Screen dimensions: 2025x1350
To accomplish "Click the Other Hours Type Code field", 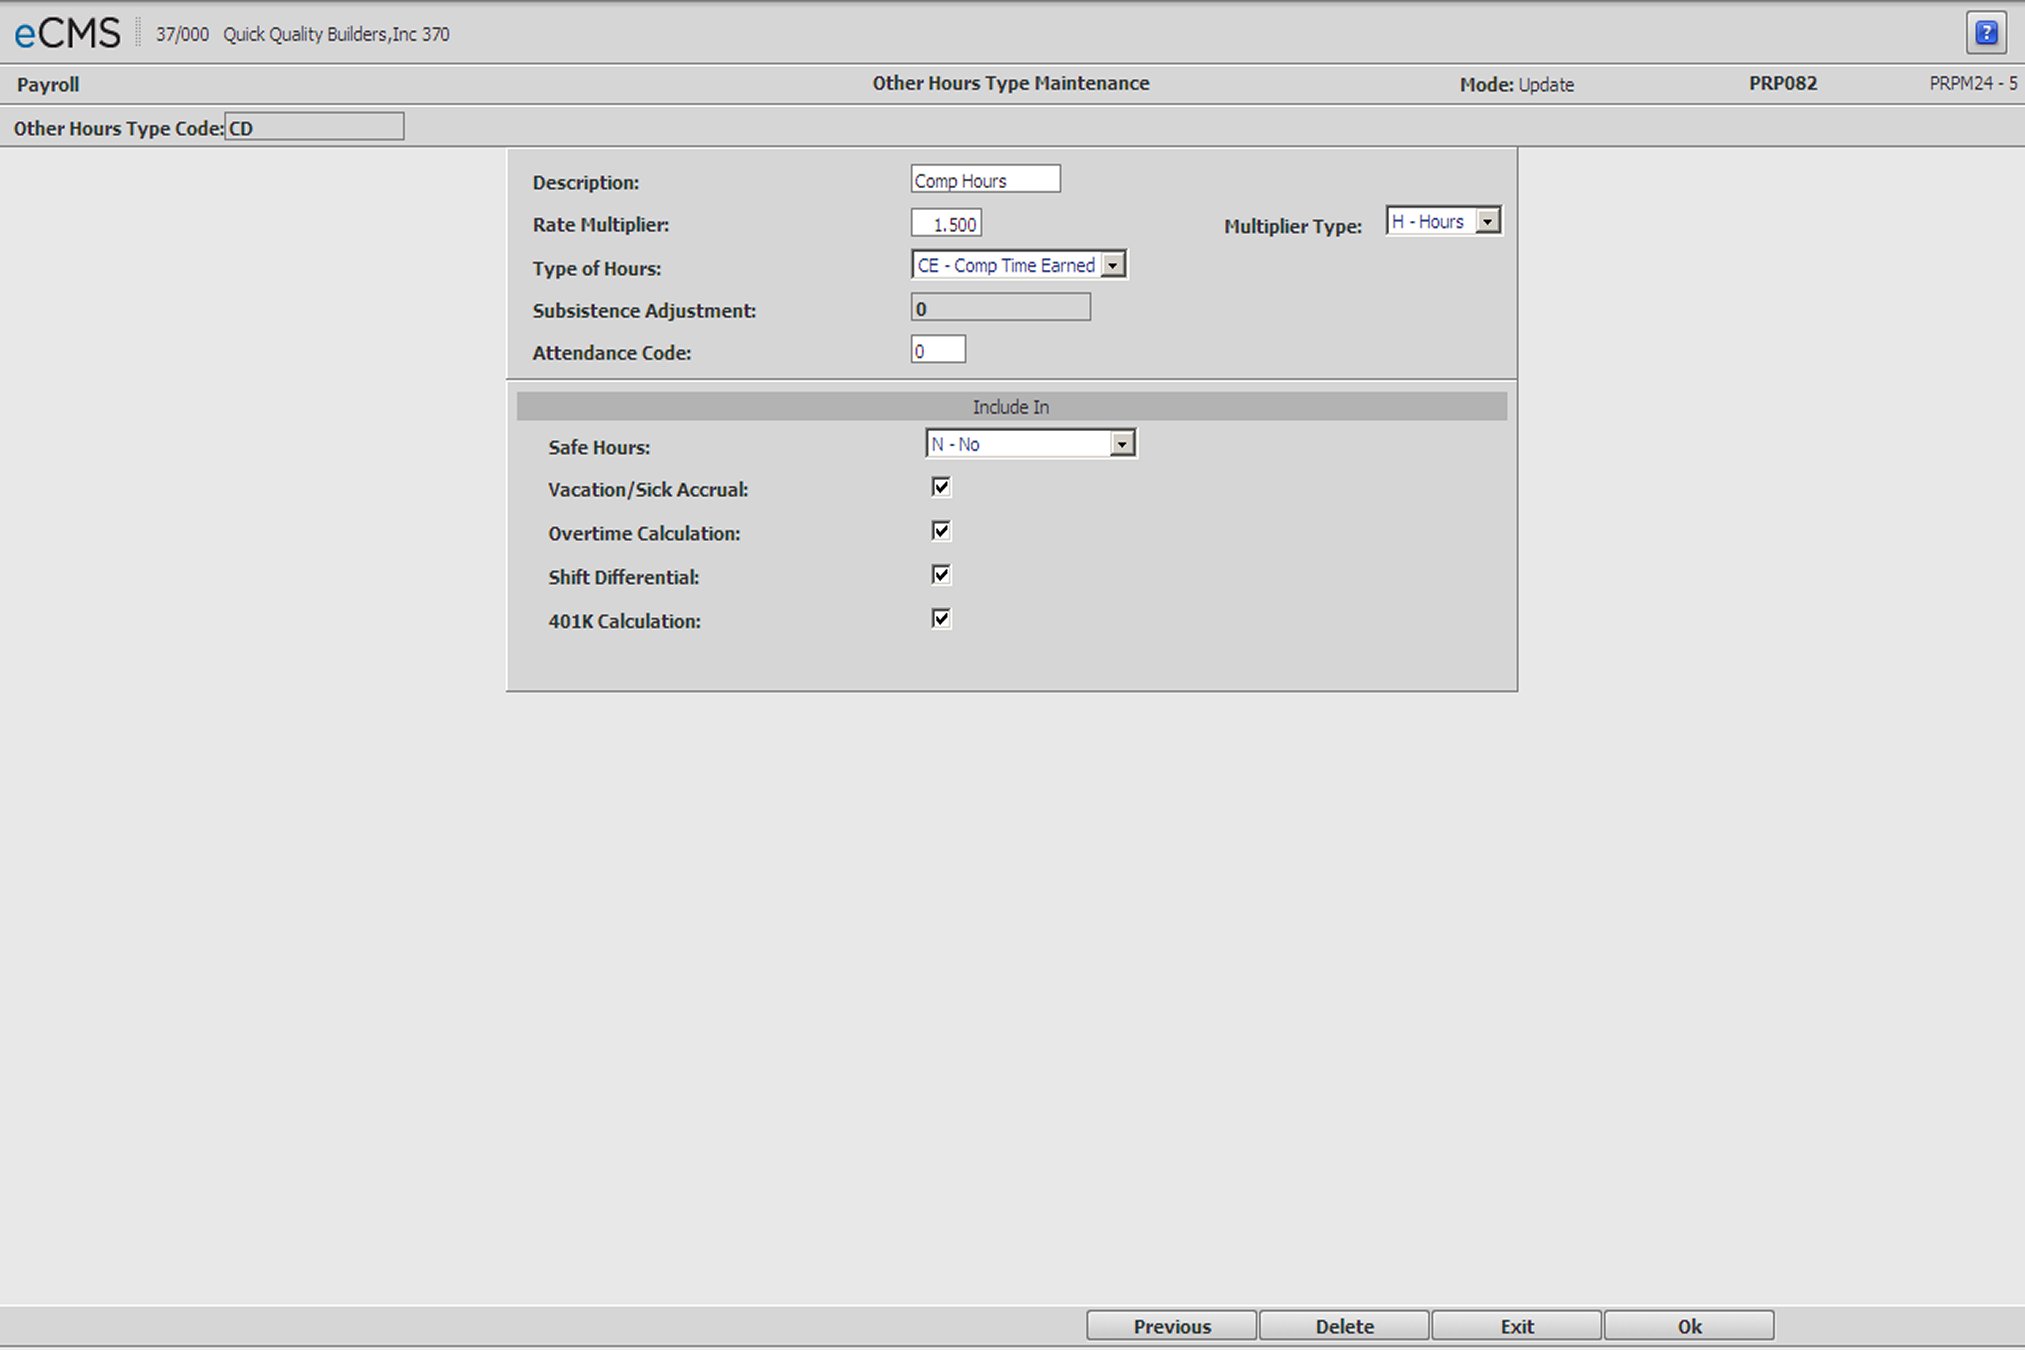I will pyautogui.click(x=314, y=127).
